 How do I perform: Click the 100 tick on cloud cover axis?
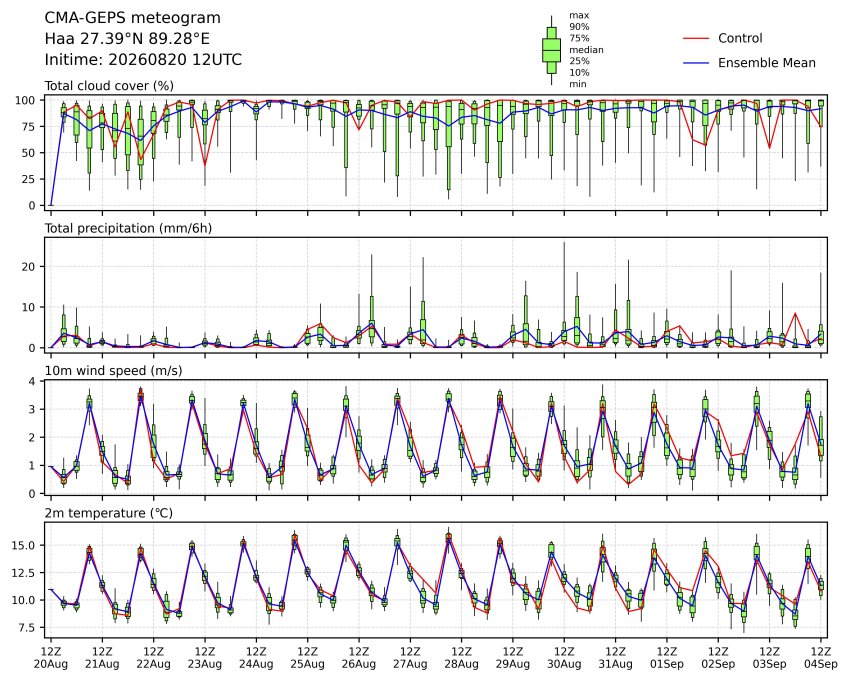point(25,100)
